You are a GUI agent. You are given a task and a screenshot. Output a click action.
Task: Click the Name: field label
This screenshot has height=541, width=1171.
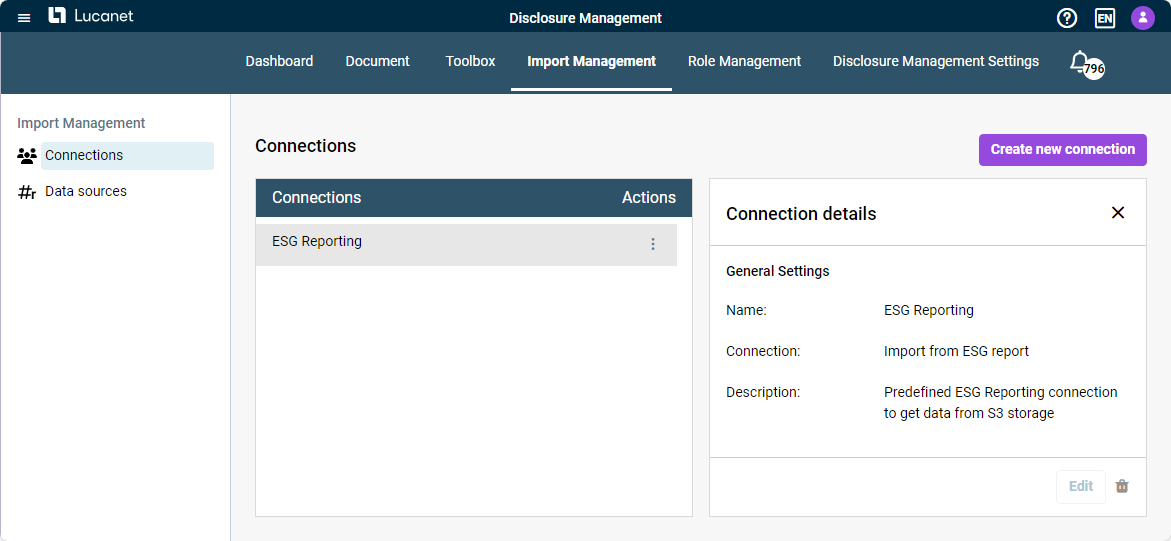pos(746,310)
